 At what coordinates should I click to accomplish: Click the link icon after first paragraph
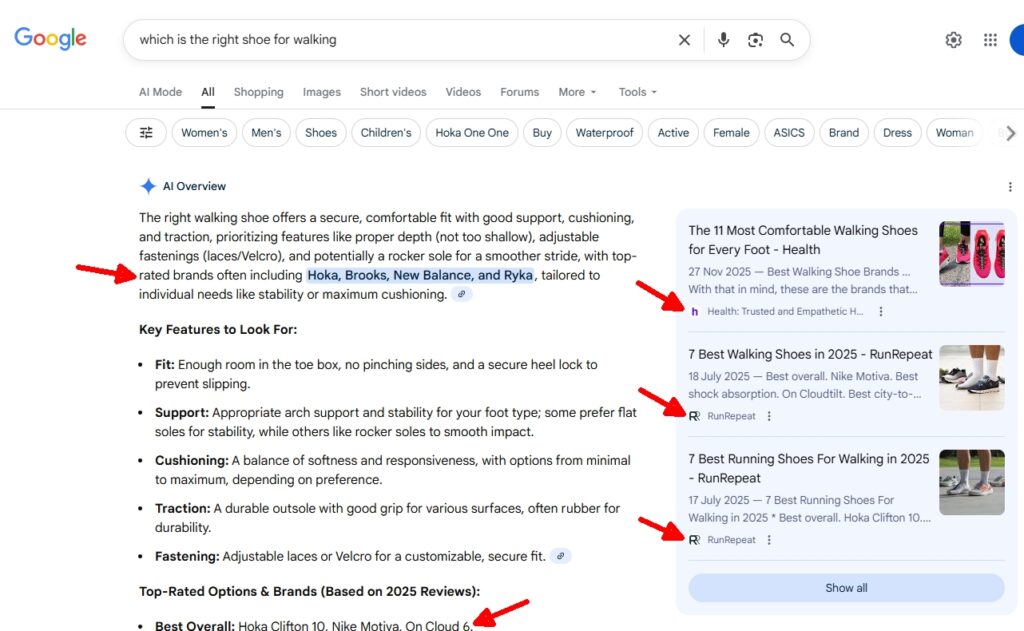click(461, 294)
